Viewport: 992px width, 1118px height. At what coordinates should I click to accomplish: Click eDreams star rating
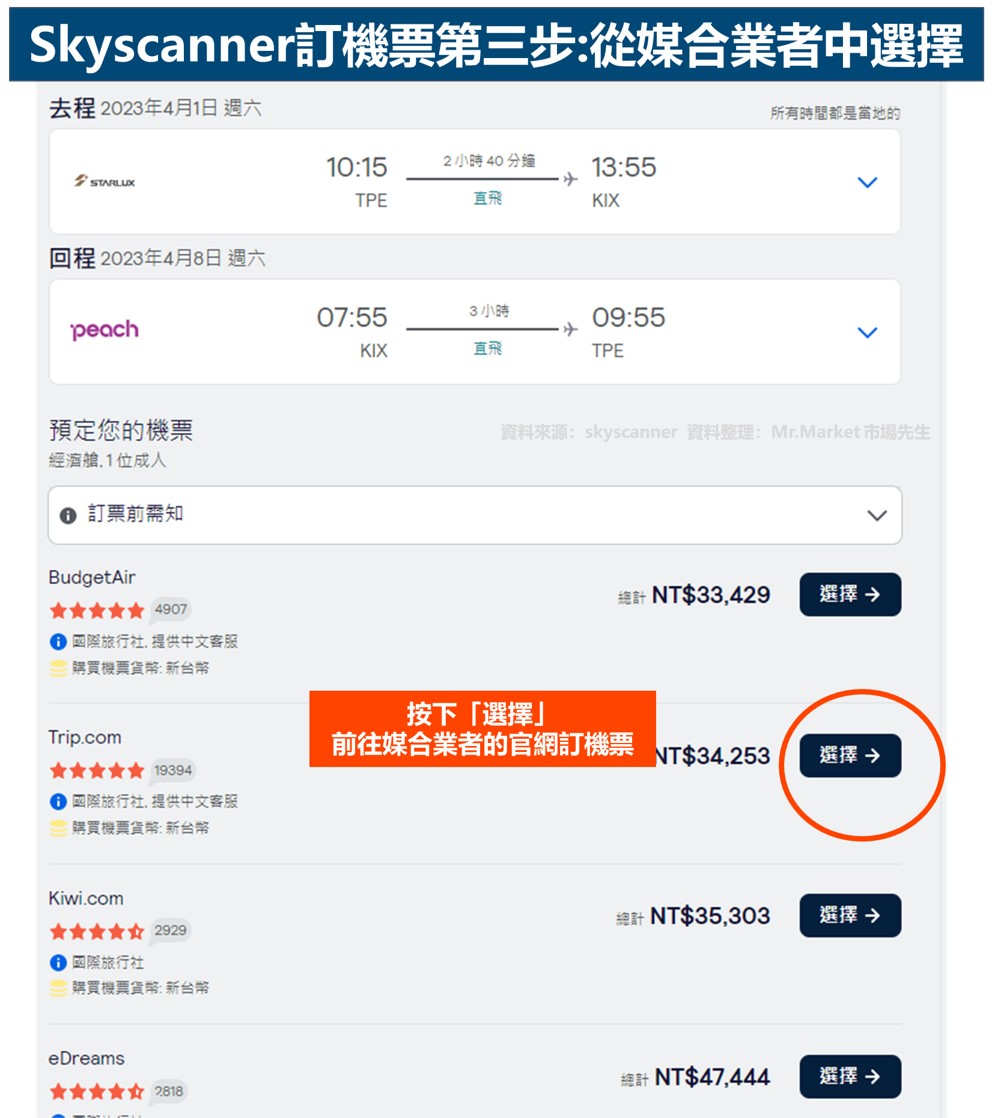(97, 1092)
